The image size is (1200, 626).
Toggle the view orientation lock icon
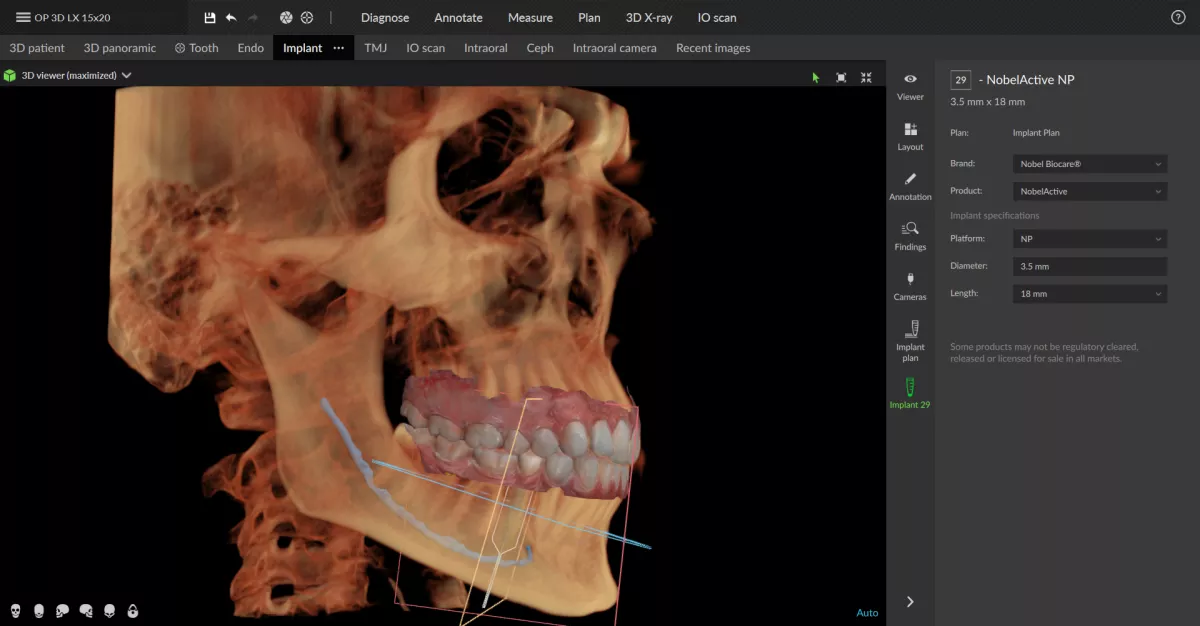132,610
